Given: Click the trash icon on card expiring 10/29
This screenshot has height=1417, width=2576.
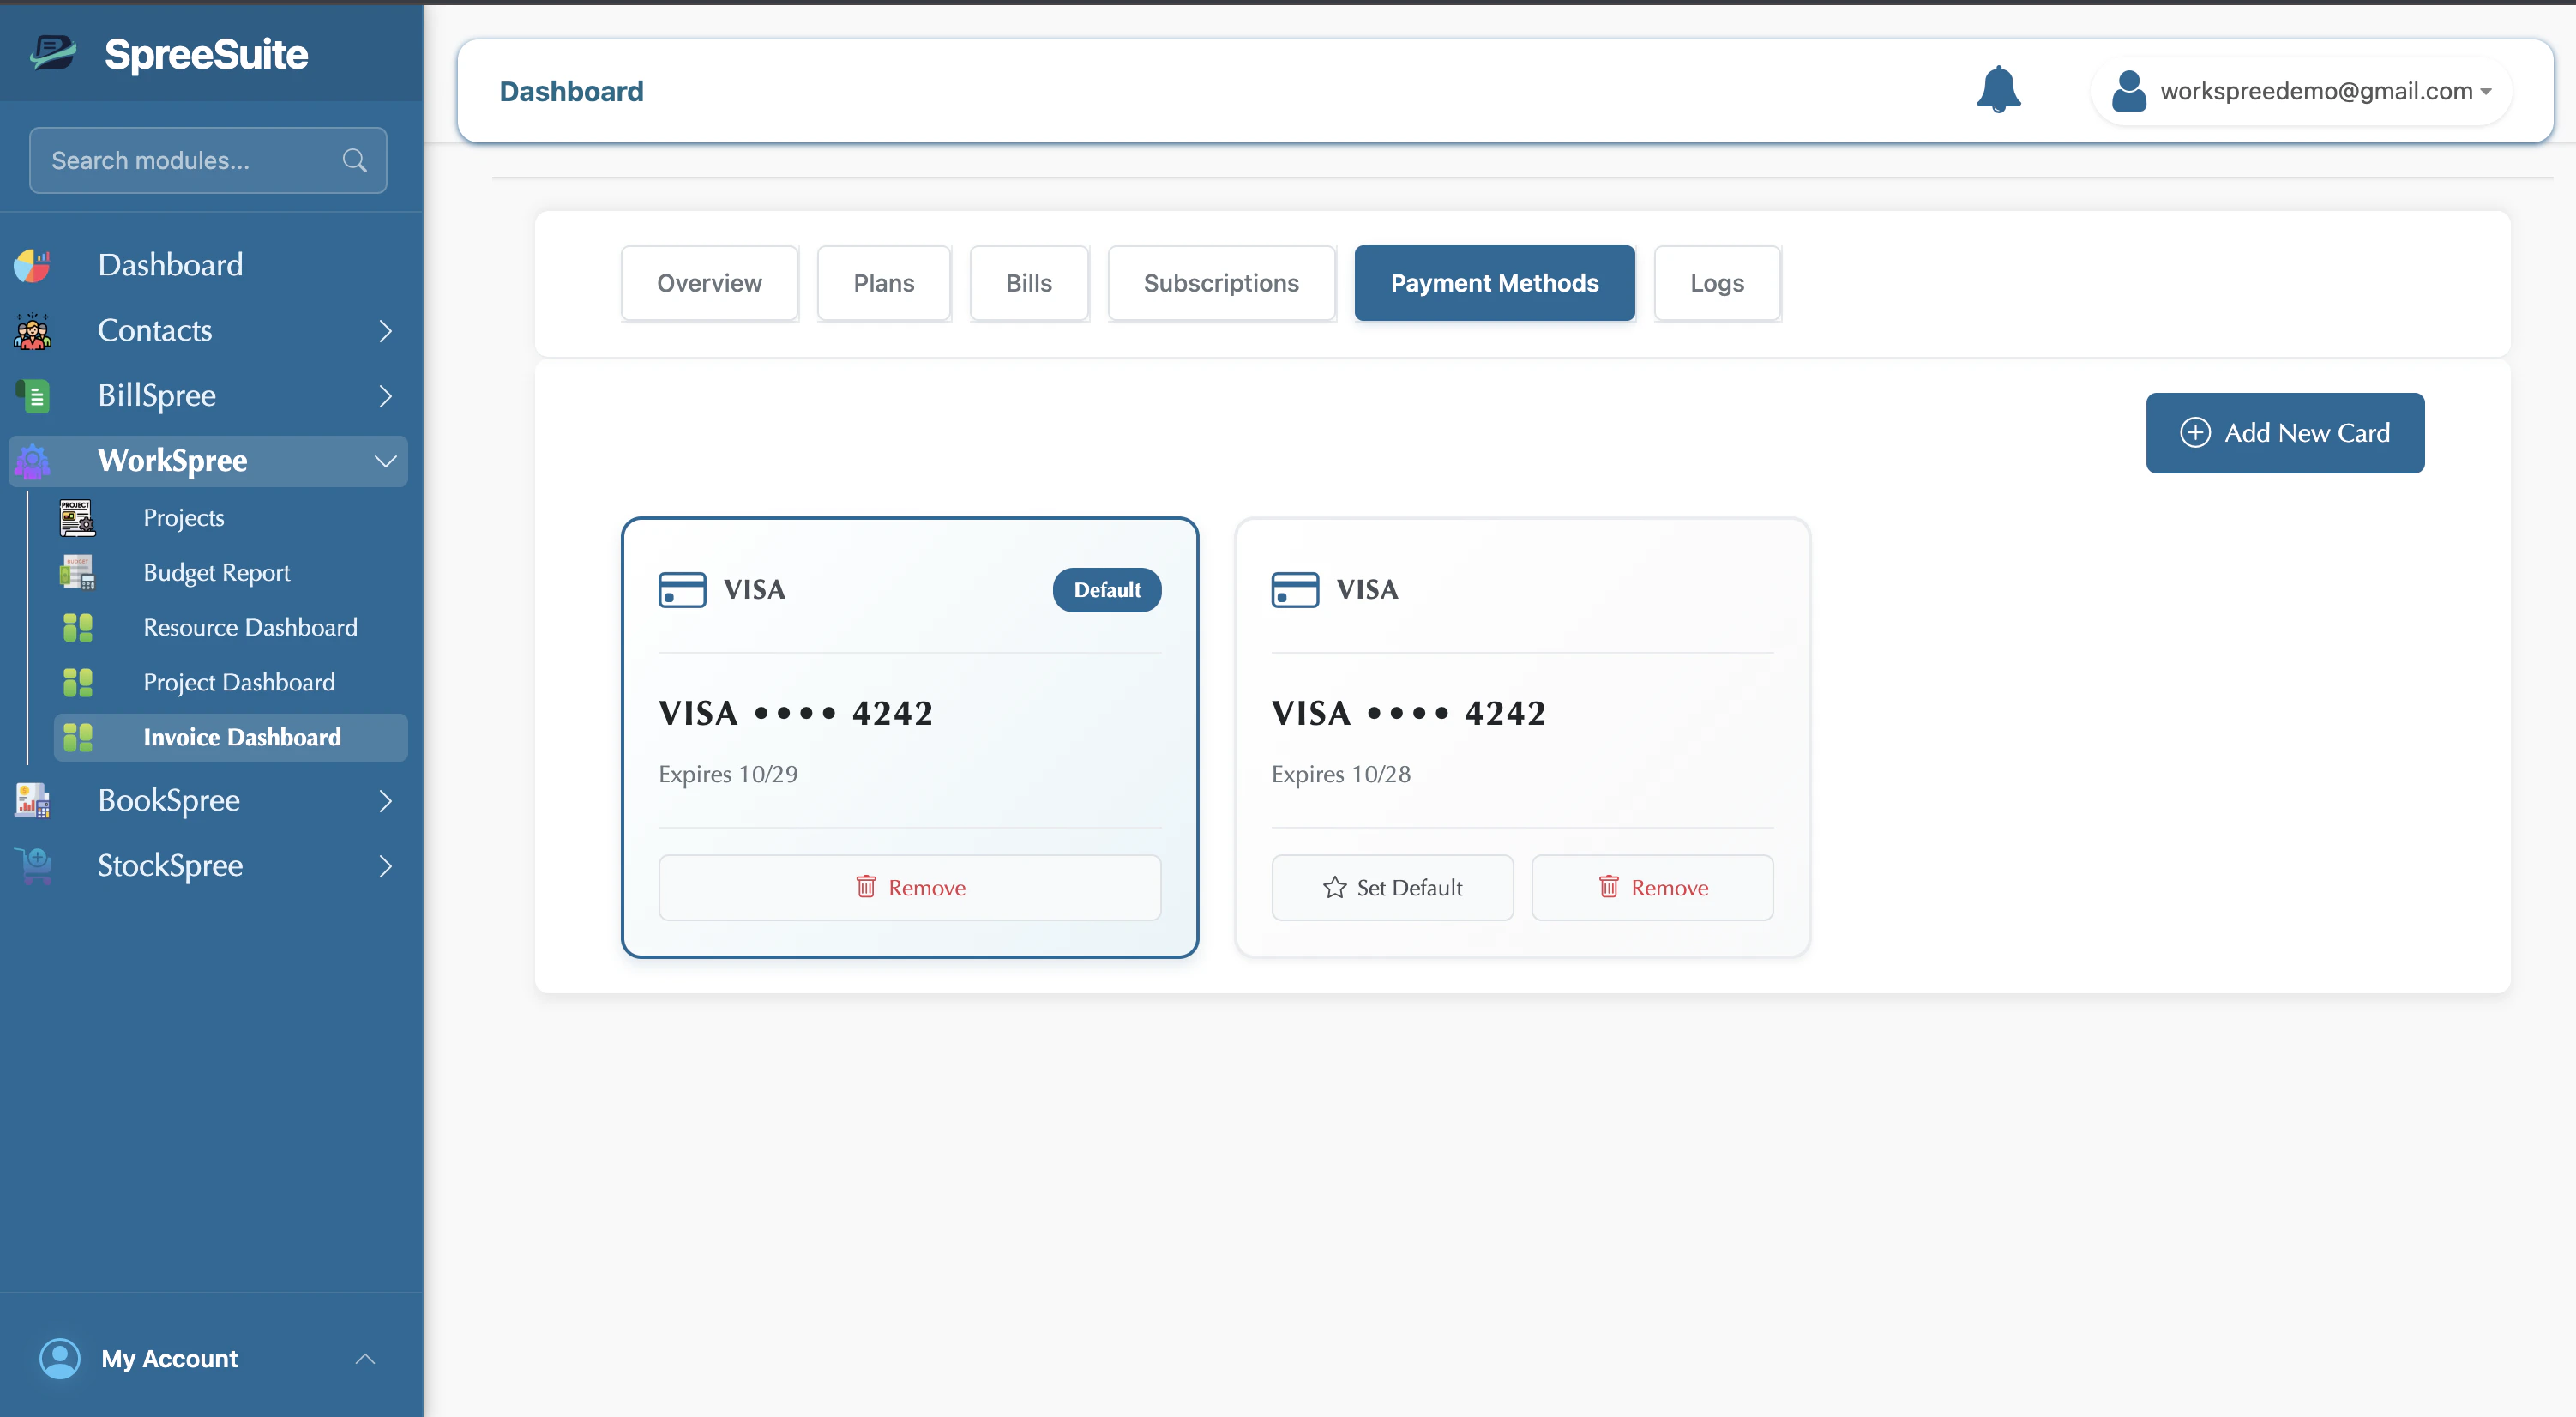Looking at the screenshot, I should 866,887.
